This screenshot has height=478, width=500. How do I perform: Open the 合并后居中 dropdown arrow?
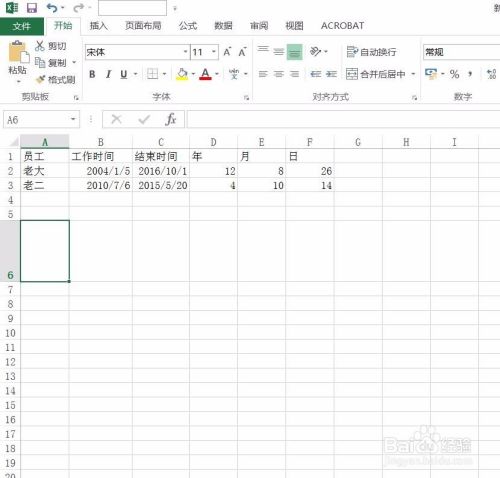pyautogui.click(x=413, y=74)
